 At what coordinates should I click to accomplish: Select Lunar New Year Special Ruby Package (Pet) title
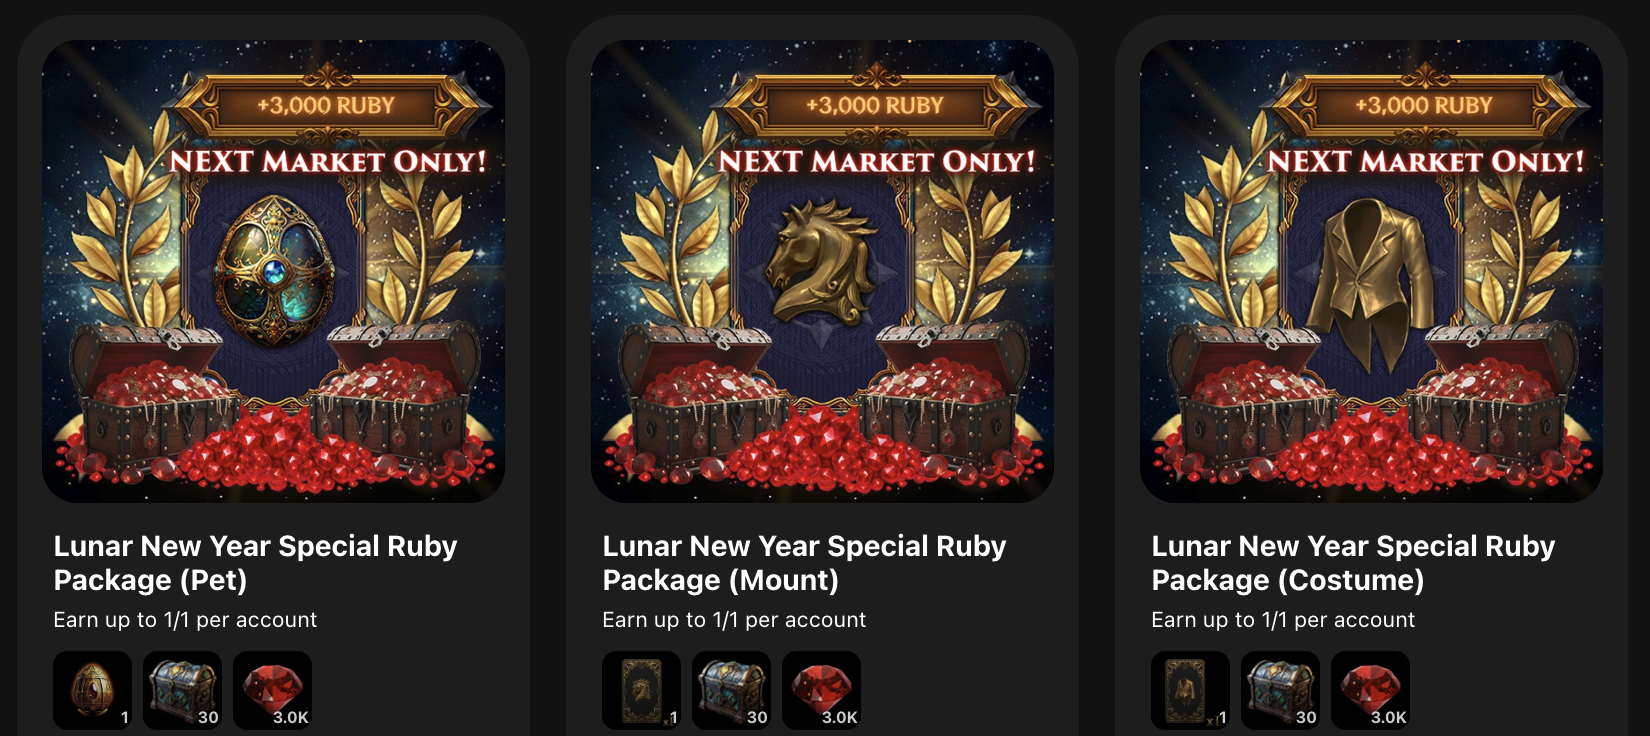coord(255,563)
